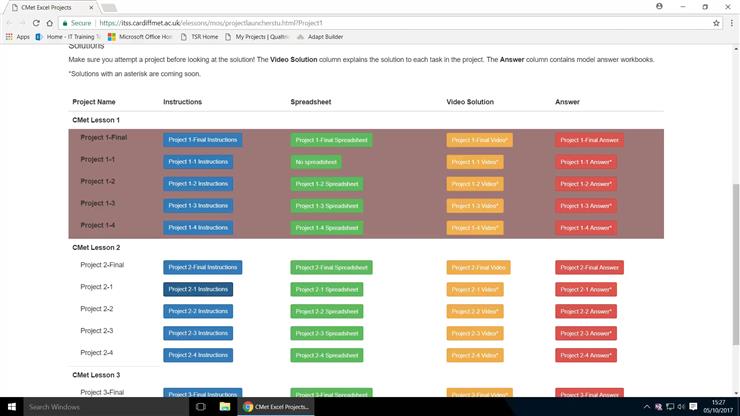
Task: Open Project 2-Final Instructions
Action: tap(203, 267)
